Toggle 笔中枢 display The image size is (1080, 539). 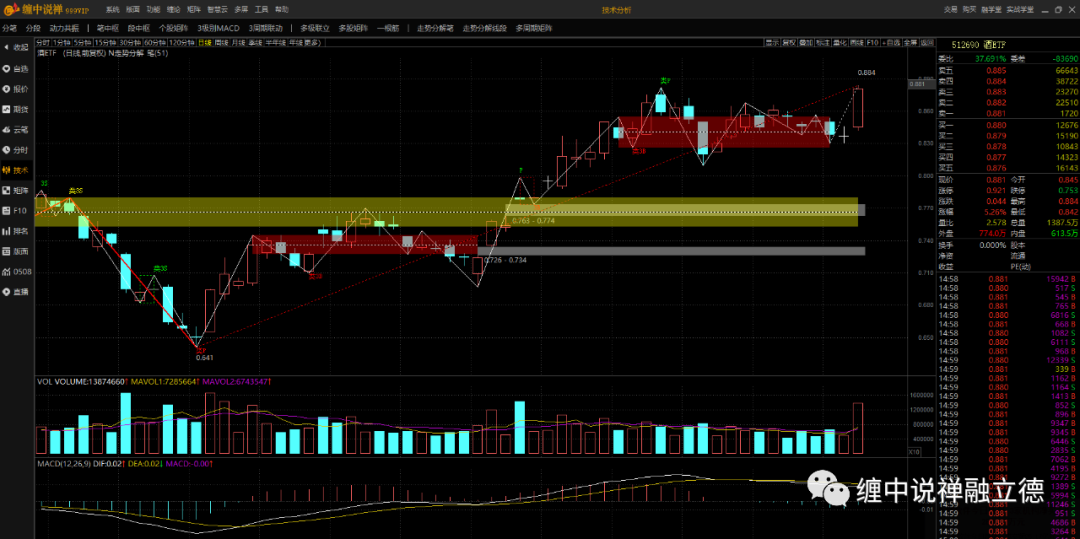(x=107, y=28)
